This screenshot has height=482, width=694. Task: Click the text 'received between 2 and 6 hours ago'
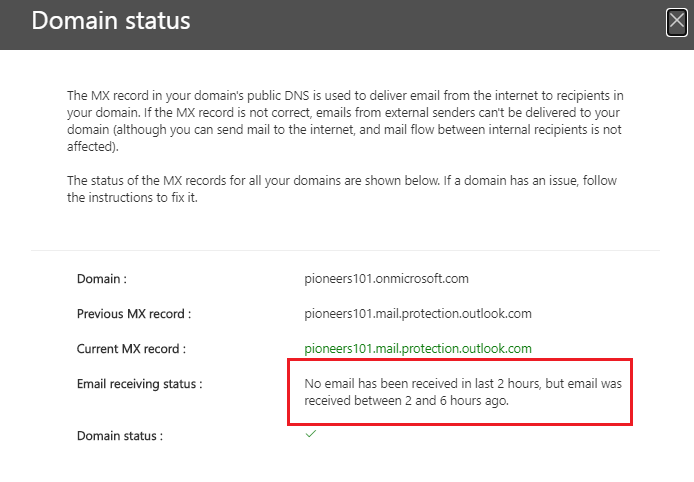pyautogui.click(x=406, y=401)
